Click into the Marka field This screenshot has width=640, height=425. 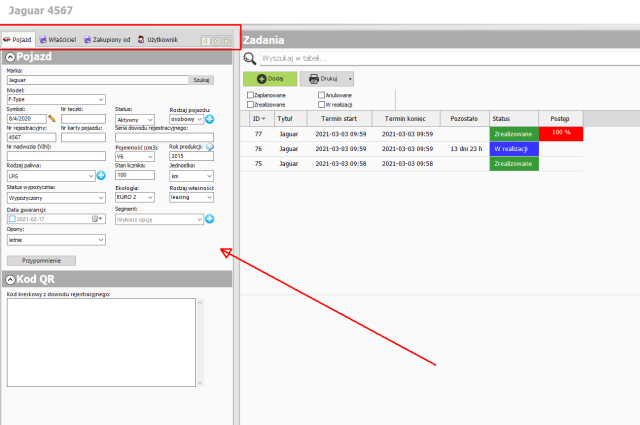click(x=98, y=80)
